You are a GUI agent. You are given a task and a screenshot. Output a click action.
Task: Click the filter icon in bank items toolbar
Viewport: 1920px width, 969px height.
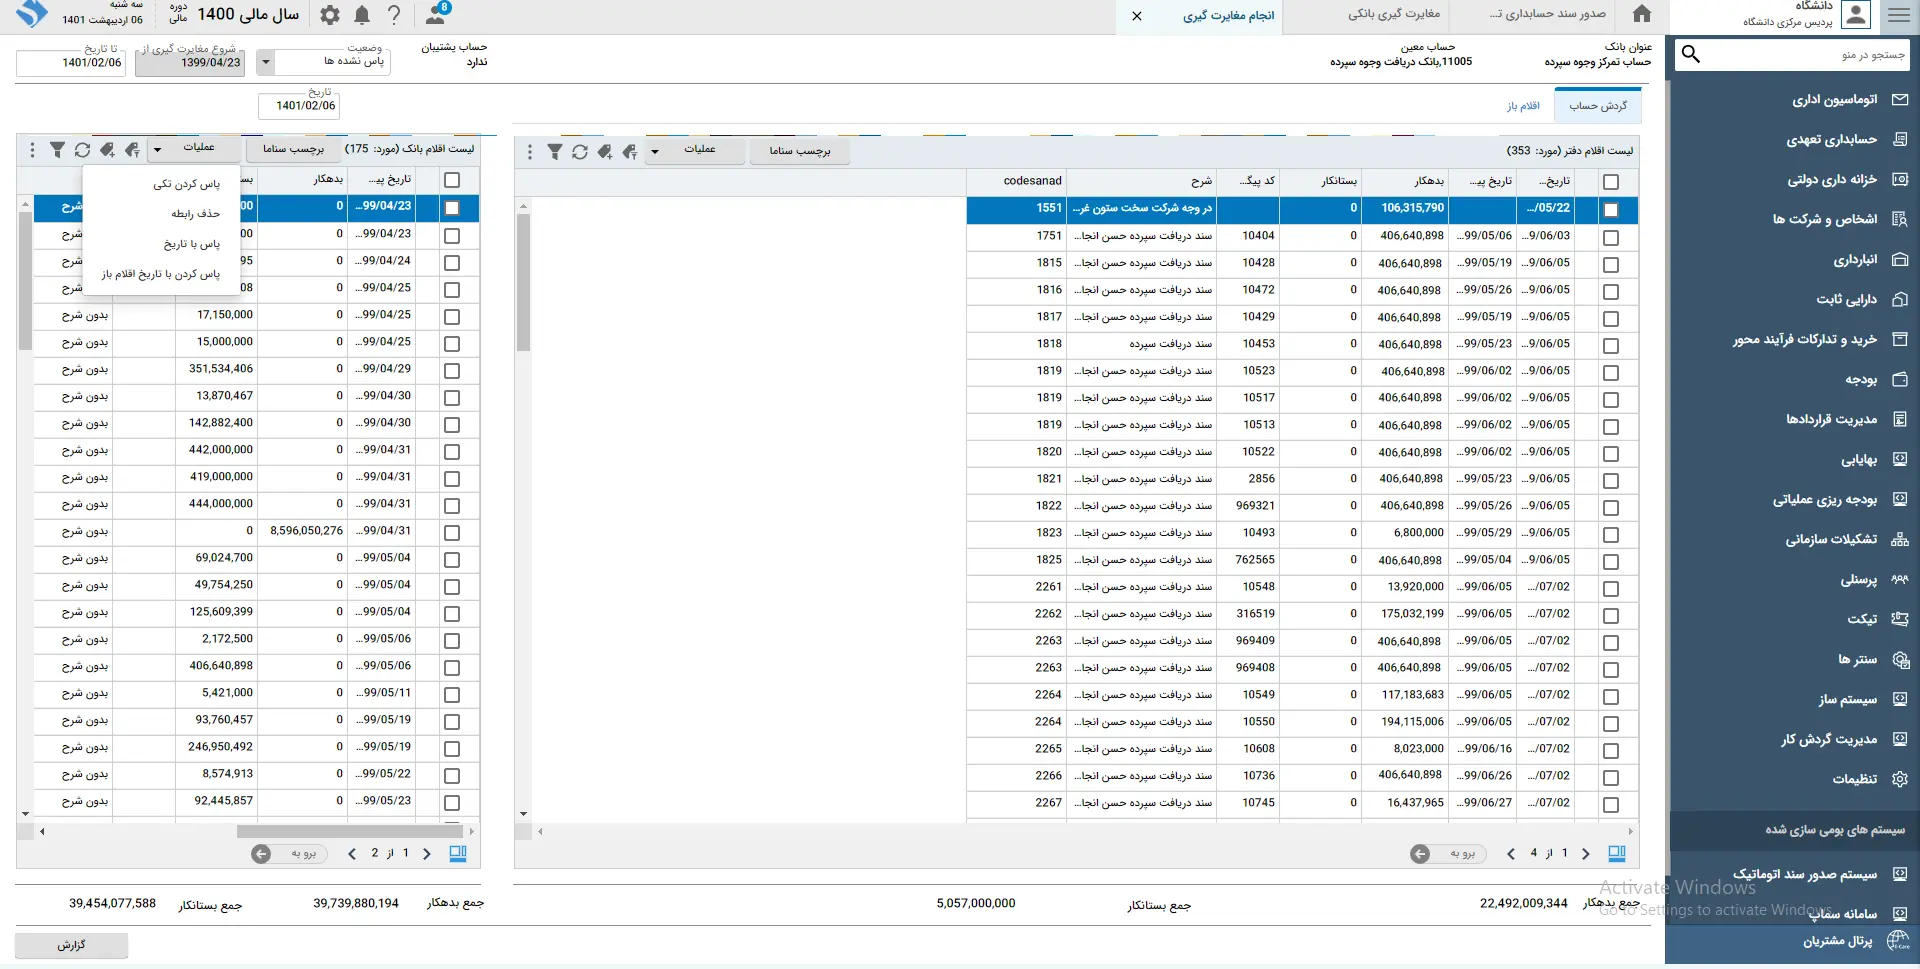click(57, 150)
